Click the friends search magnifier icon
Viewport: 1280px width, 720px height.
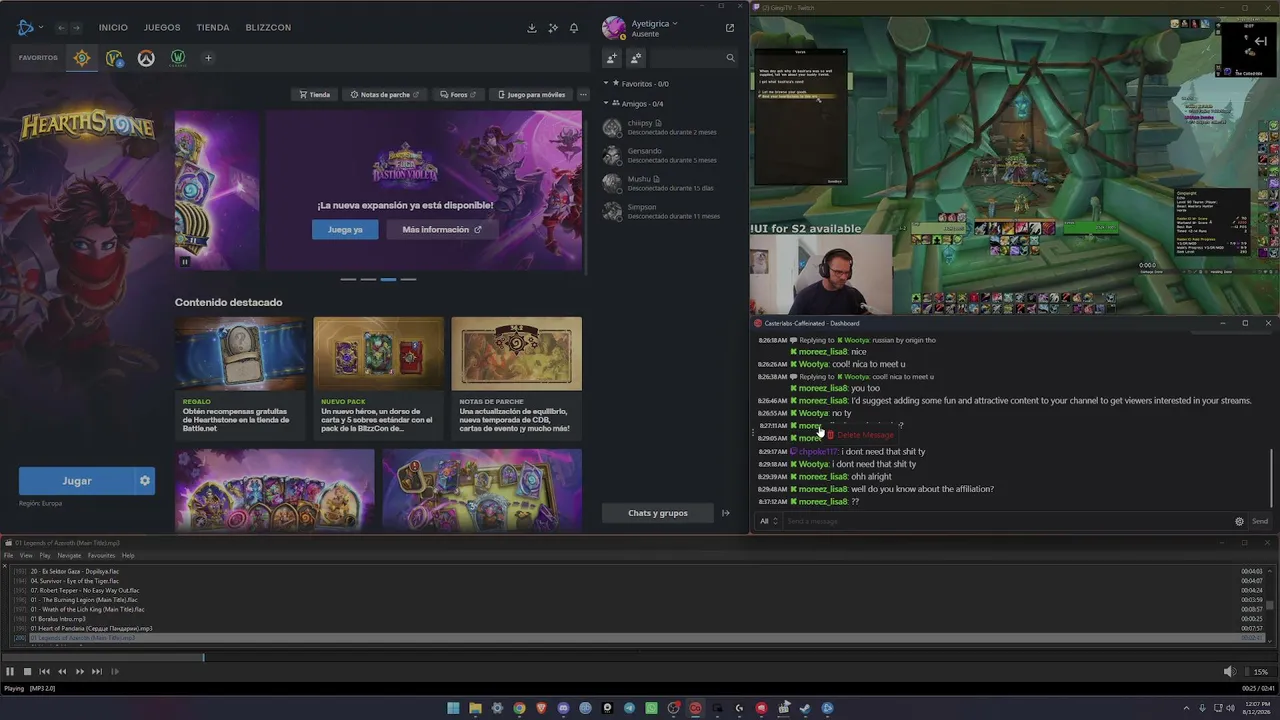730,58
